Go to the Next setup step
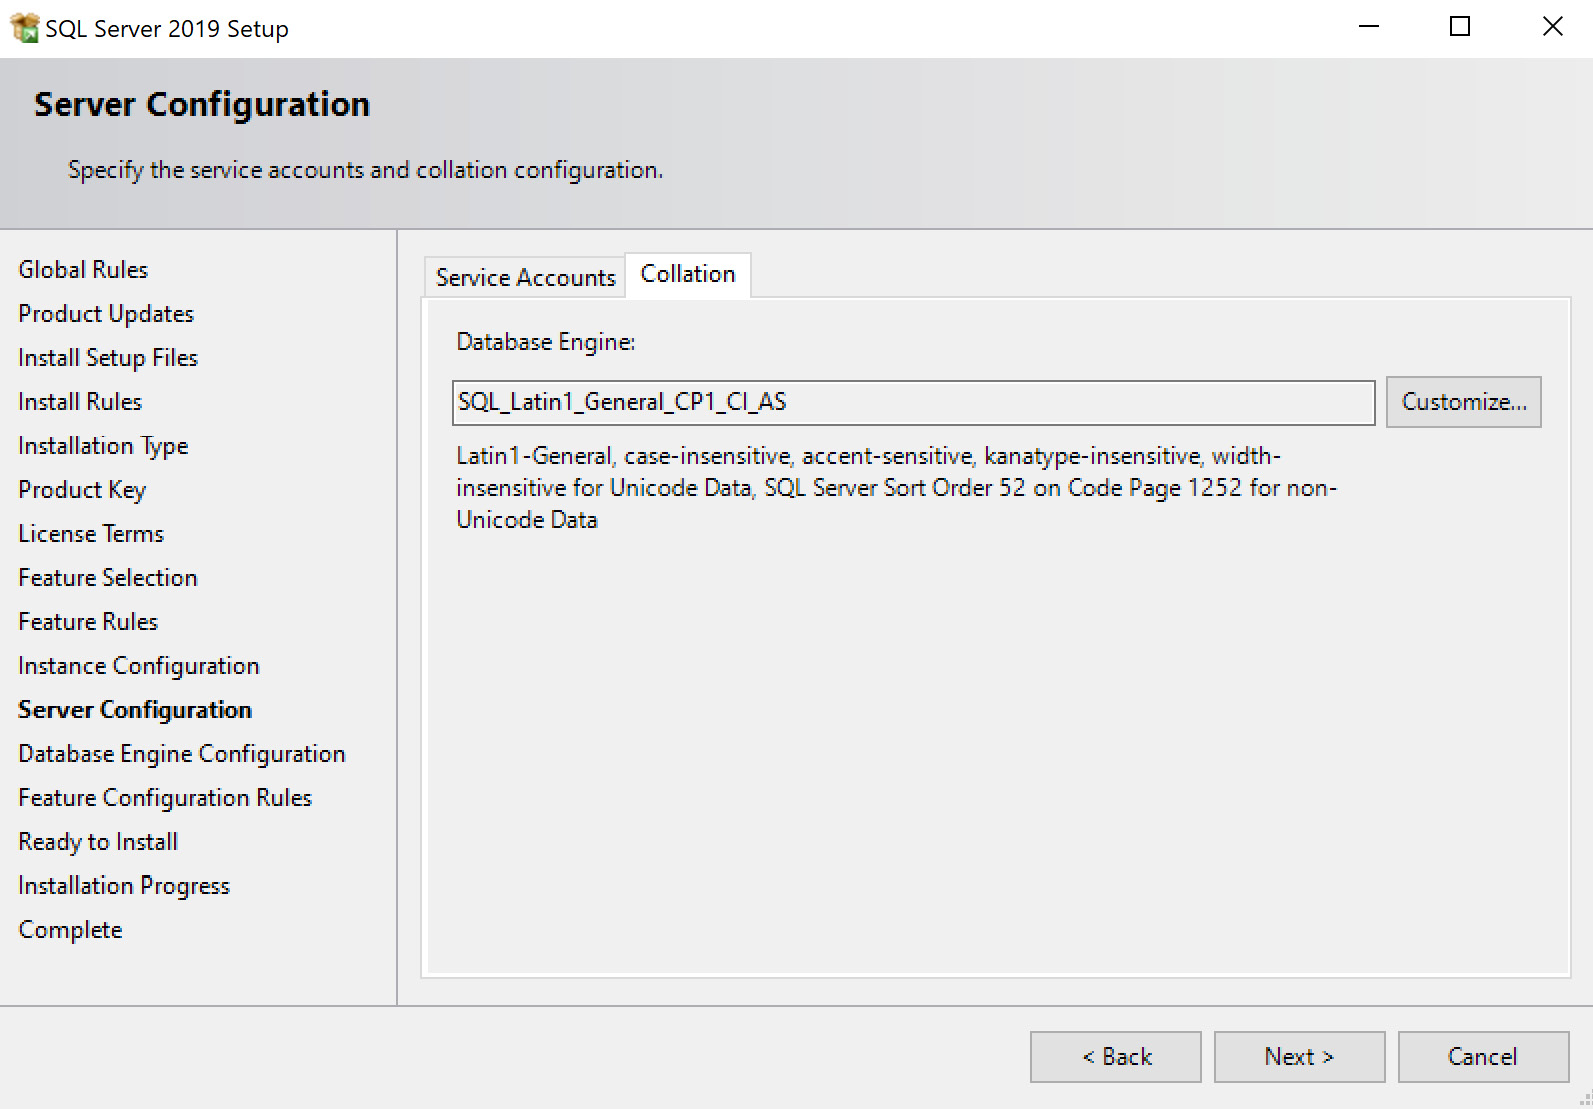The height and width of the screenshot is (1109, 1593). tap(1299, 1057)
